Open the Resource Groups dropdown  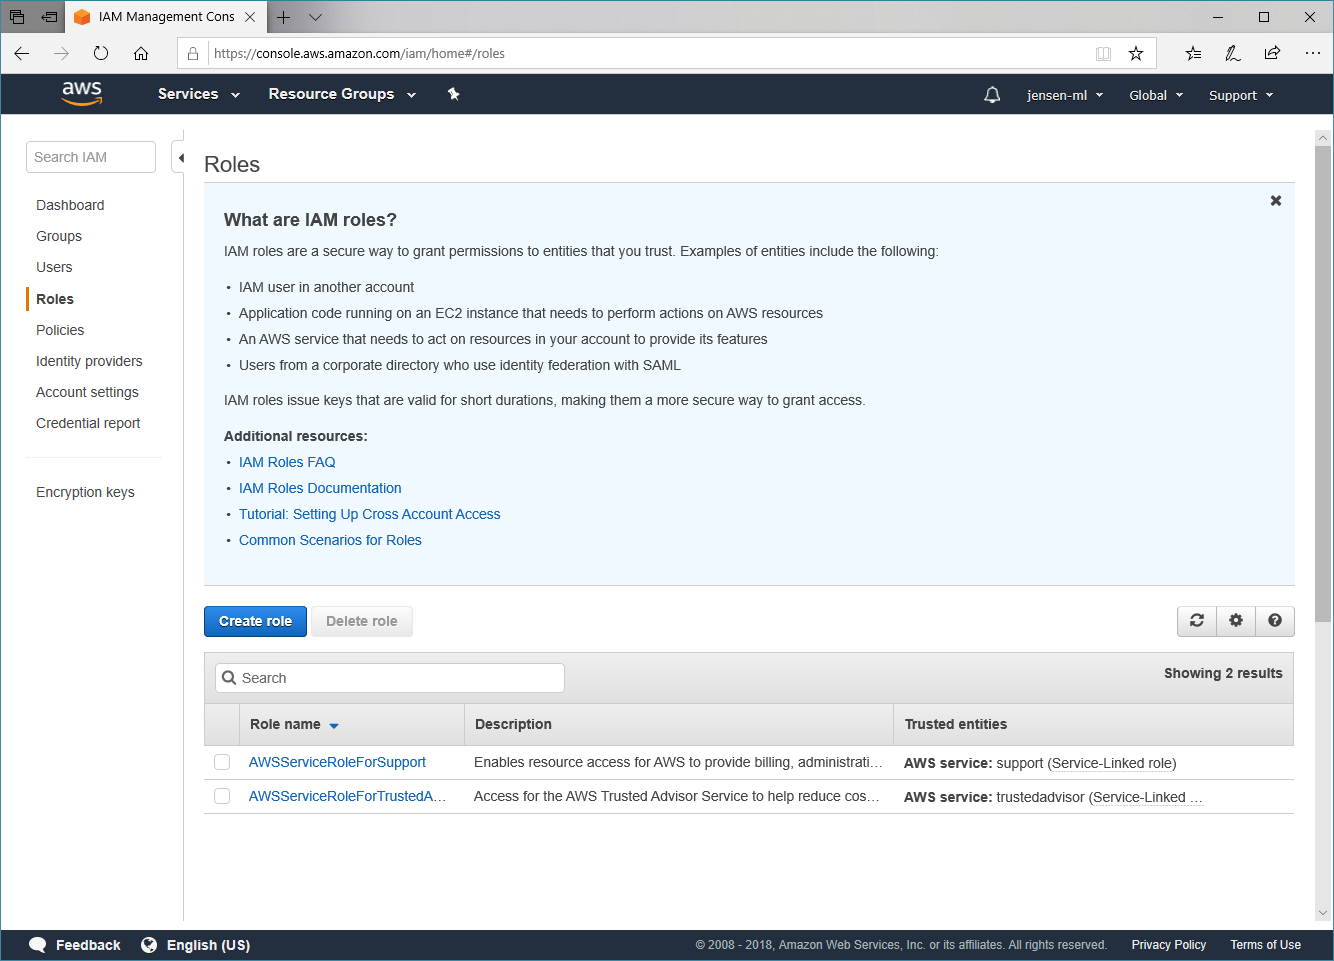tap(341, 94)
